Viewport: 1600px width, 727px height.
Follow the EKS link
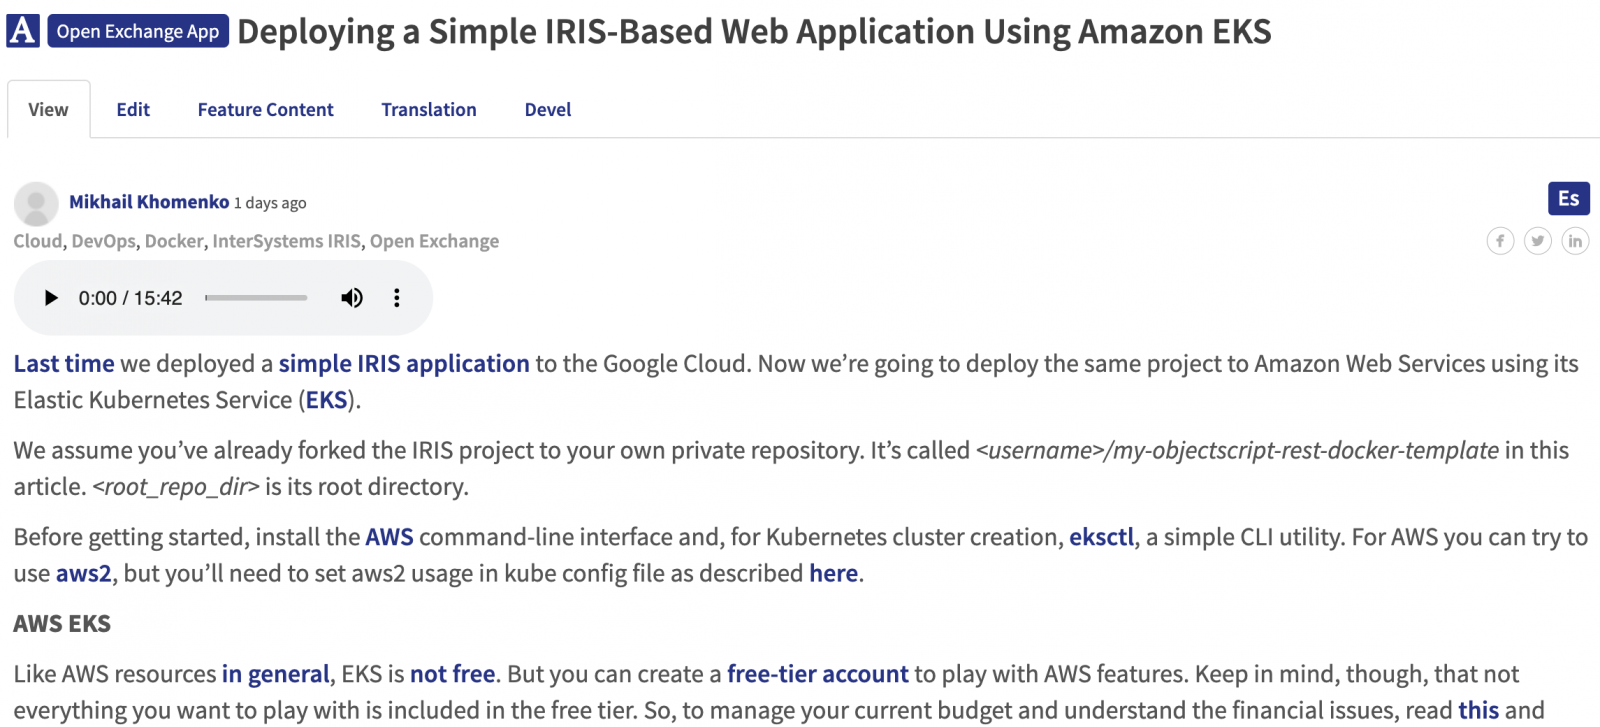point(326,400)
